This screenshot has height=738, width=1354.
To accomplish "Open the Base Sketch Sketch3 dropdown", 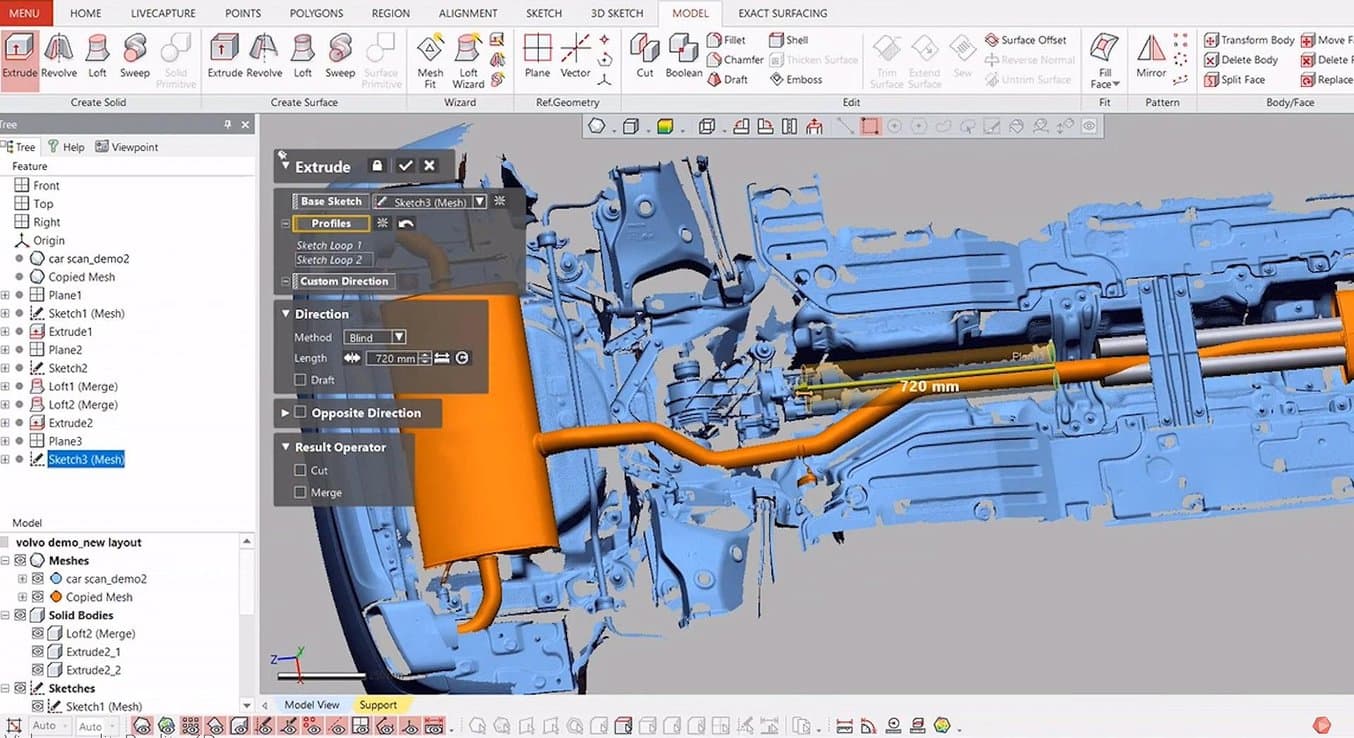I will 480,202.
